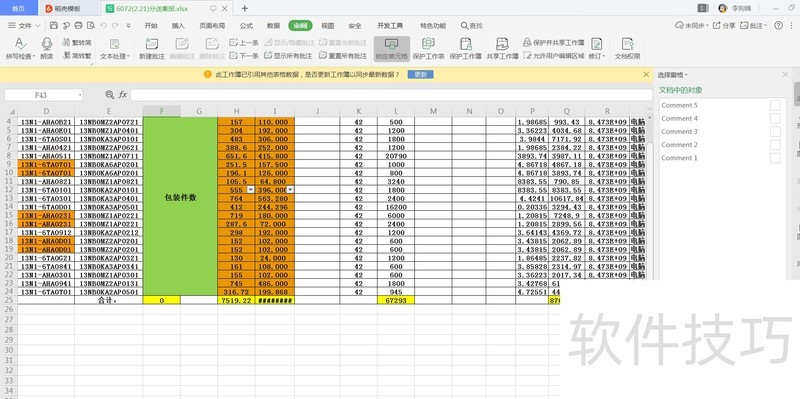
Task: Click the 更新 button in notification bar
Action: tap(420, 74)
